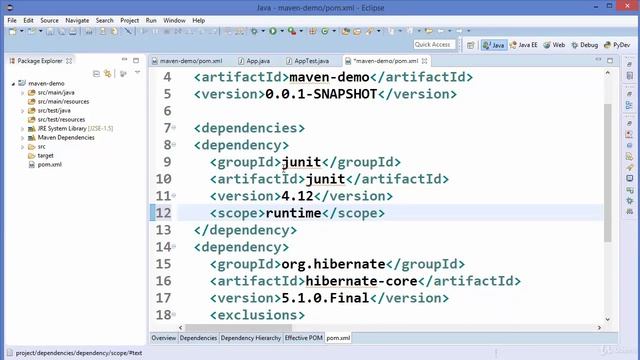Click the word runtime on line 12
Screen dimensions: 640x360
click(293, 213)
